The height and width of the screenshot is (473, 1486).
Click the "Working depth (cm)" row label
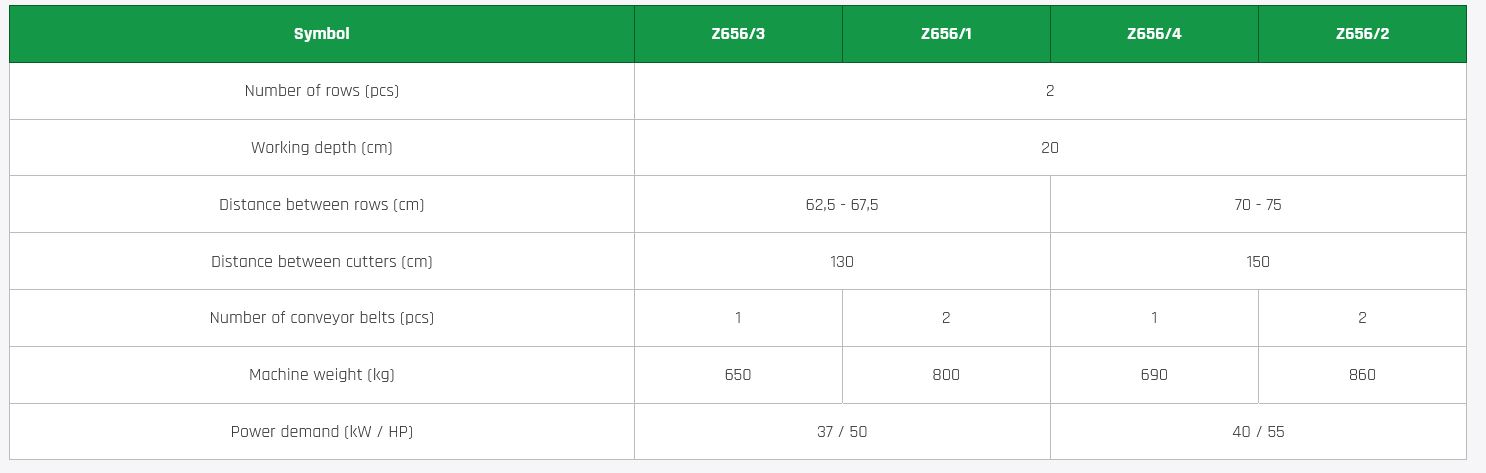coord(321,148)
